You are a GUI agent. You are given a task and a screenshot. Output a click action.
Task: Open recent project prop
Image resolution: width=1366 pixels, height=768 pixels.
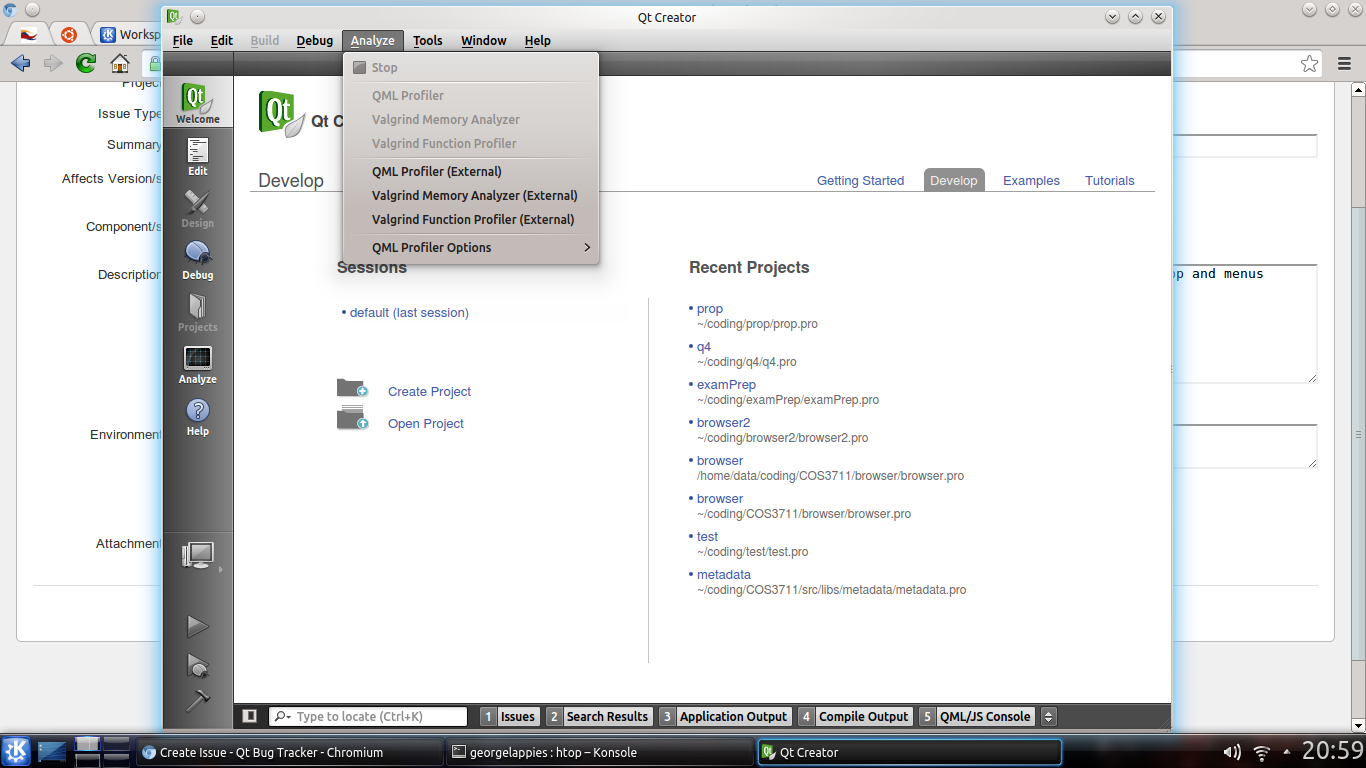tap(710, 309)
